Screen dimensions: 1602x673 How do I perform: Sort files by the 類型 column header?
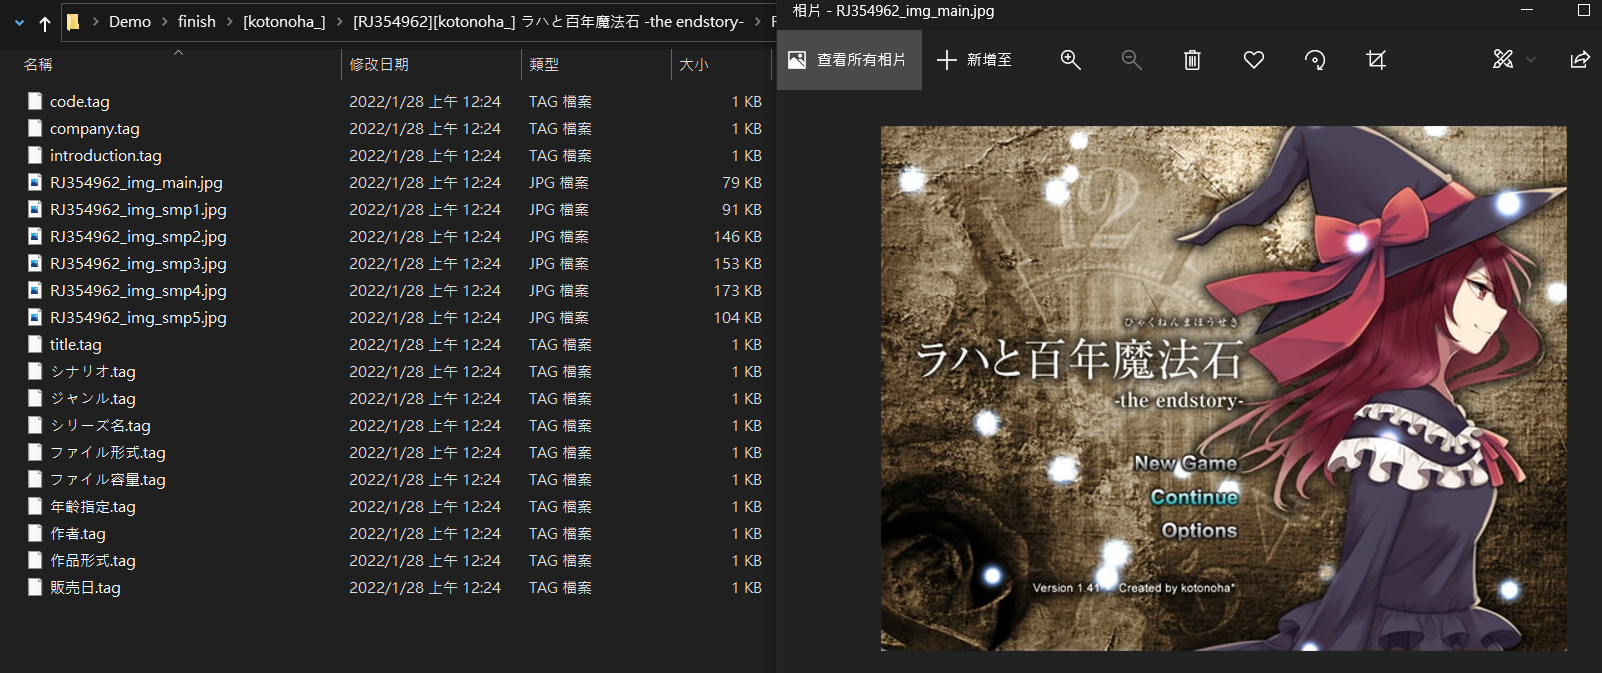click(544, 64)
